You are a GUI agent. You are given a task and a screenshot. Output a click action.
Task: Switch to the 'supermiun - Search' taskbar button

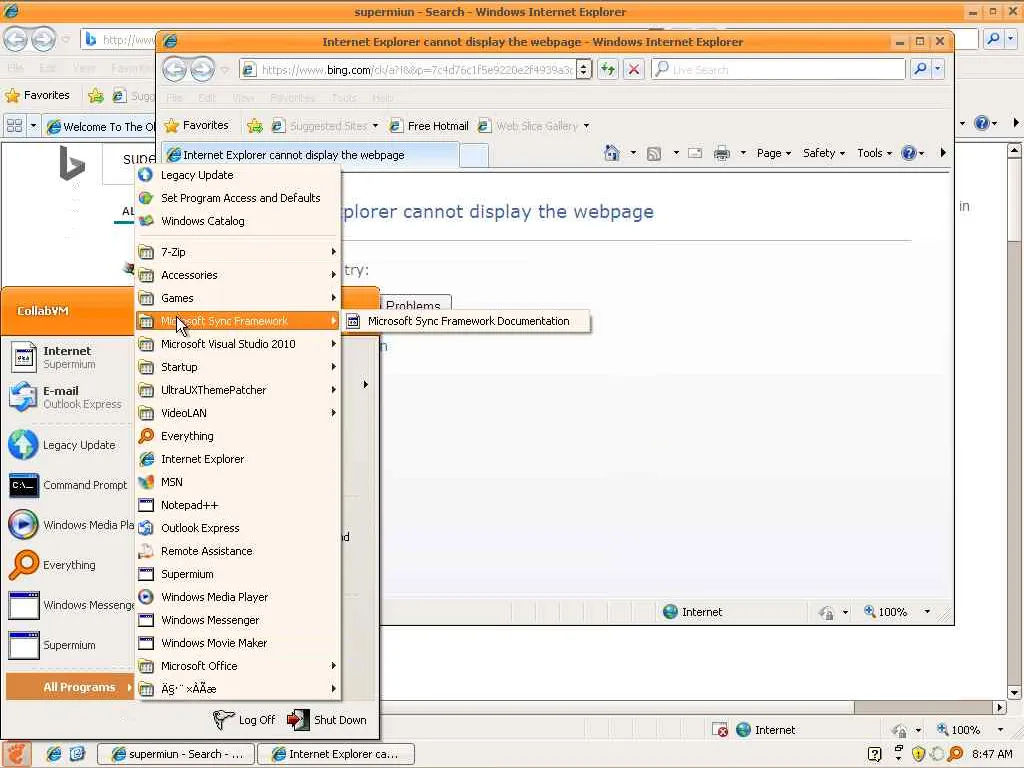pyautogui.click(x=176, y=754)
